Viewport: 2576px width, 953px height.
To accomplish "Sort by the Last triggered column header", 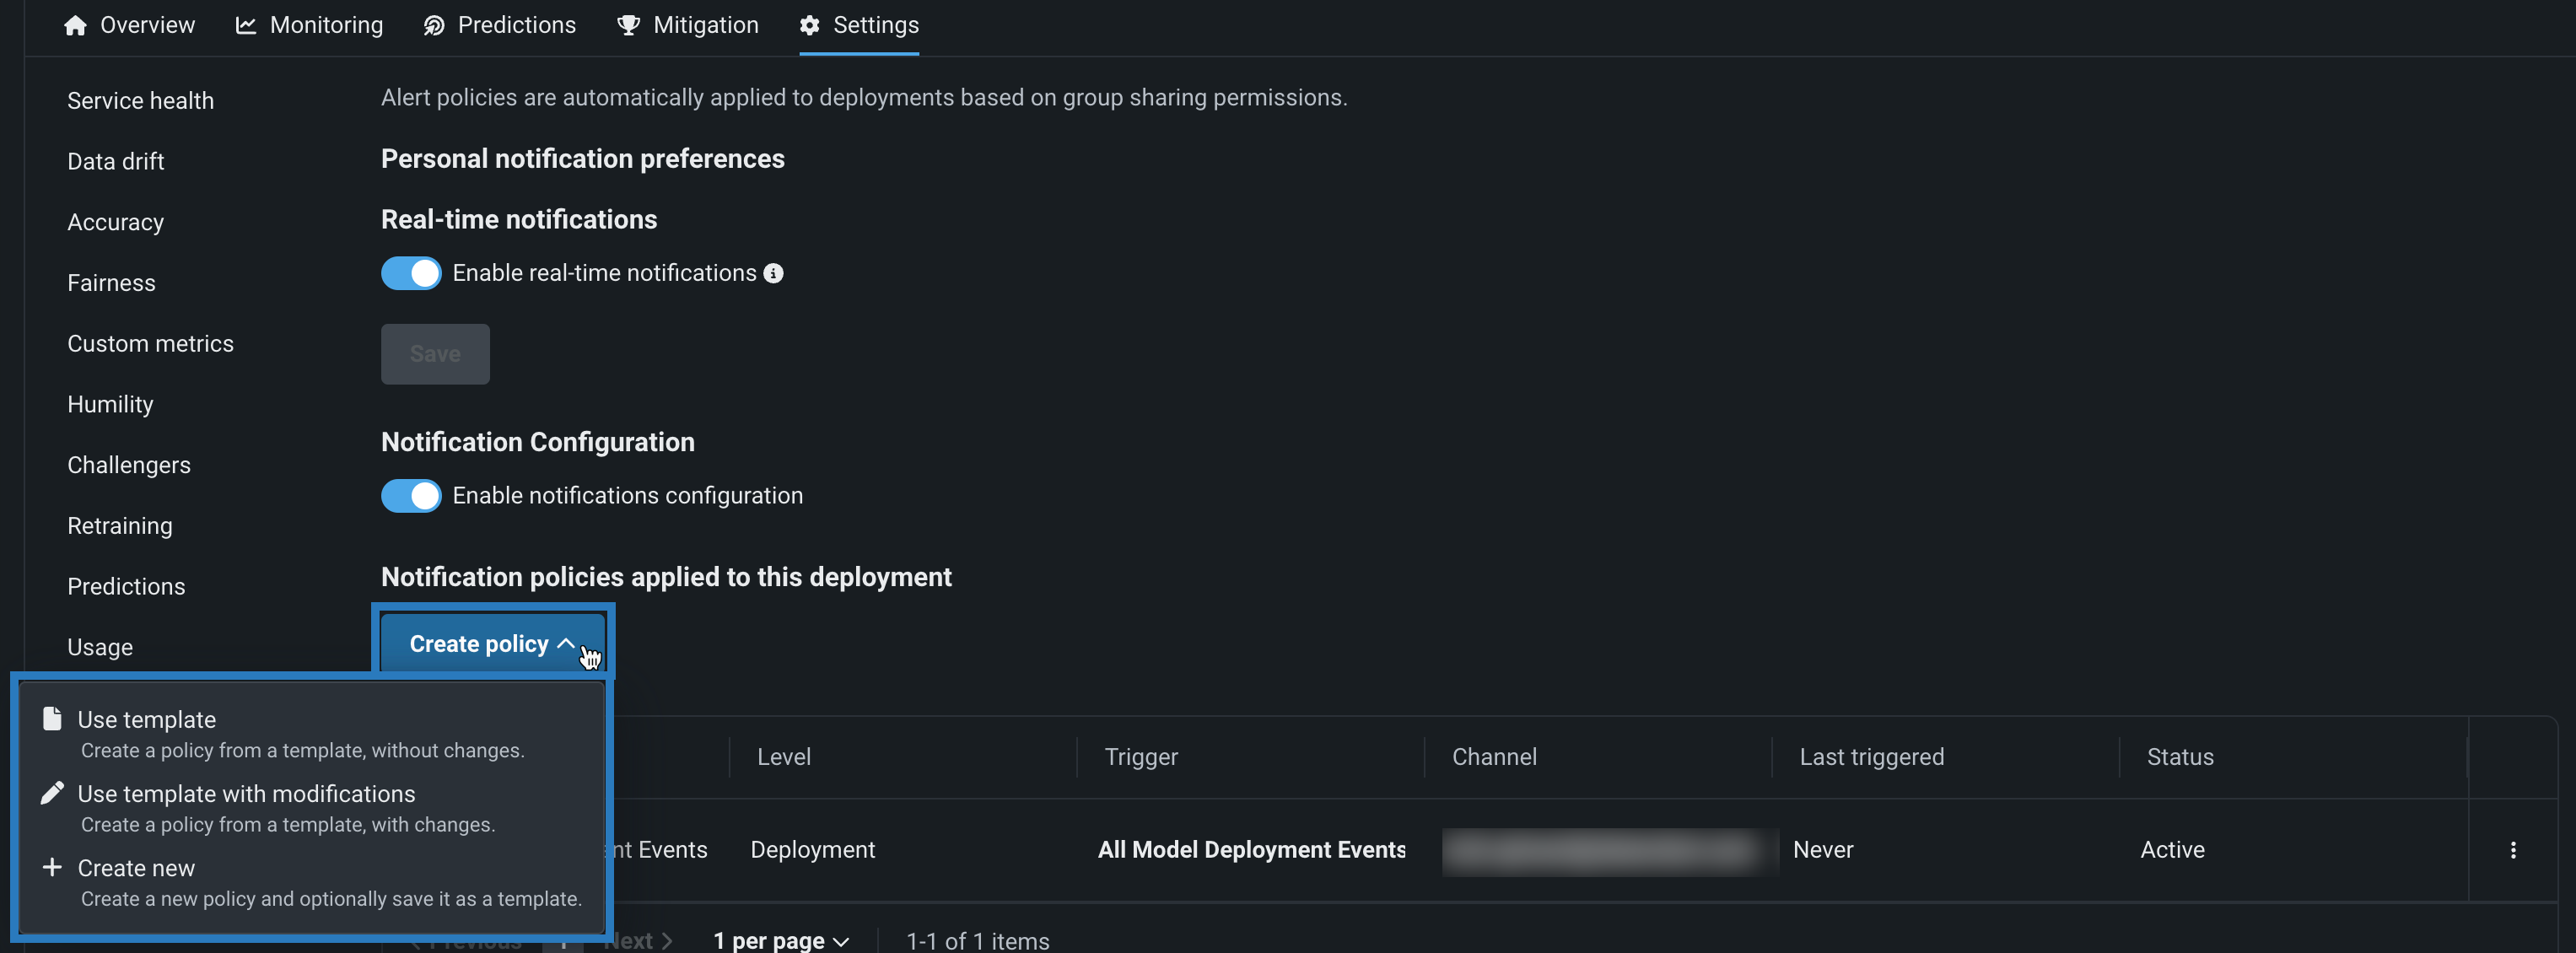I will click(x=1871, y=757).
